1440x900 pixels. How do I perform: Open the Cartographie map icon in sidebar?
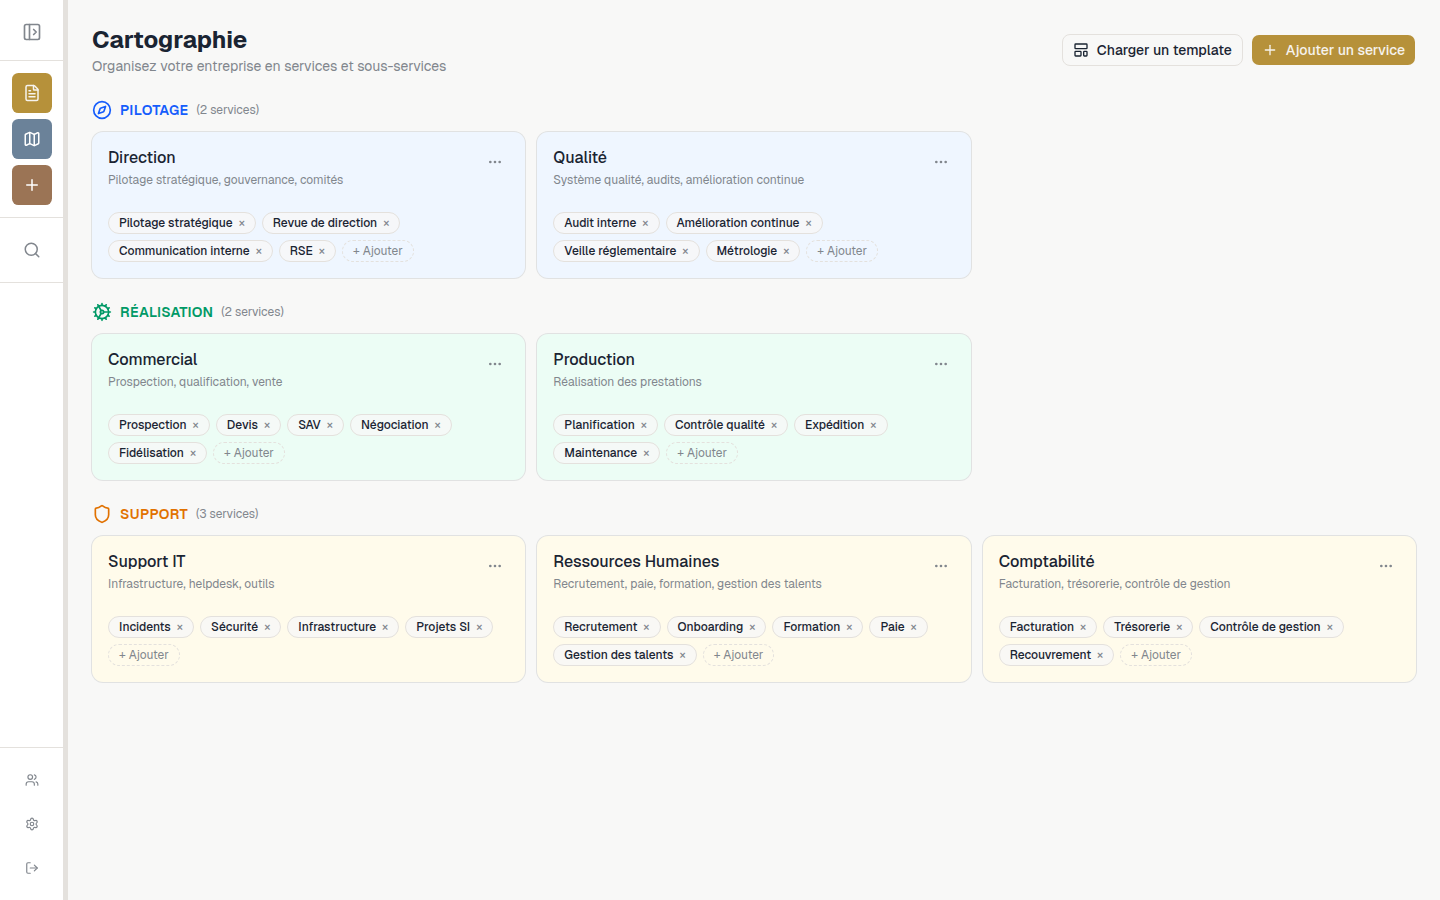tap(31, 139)
